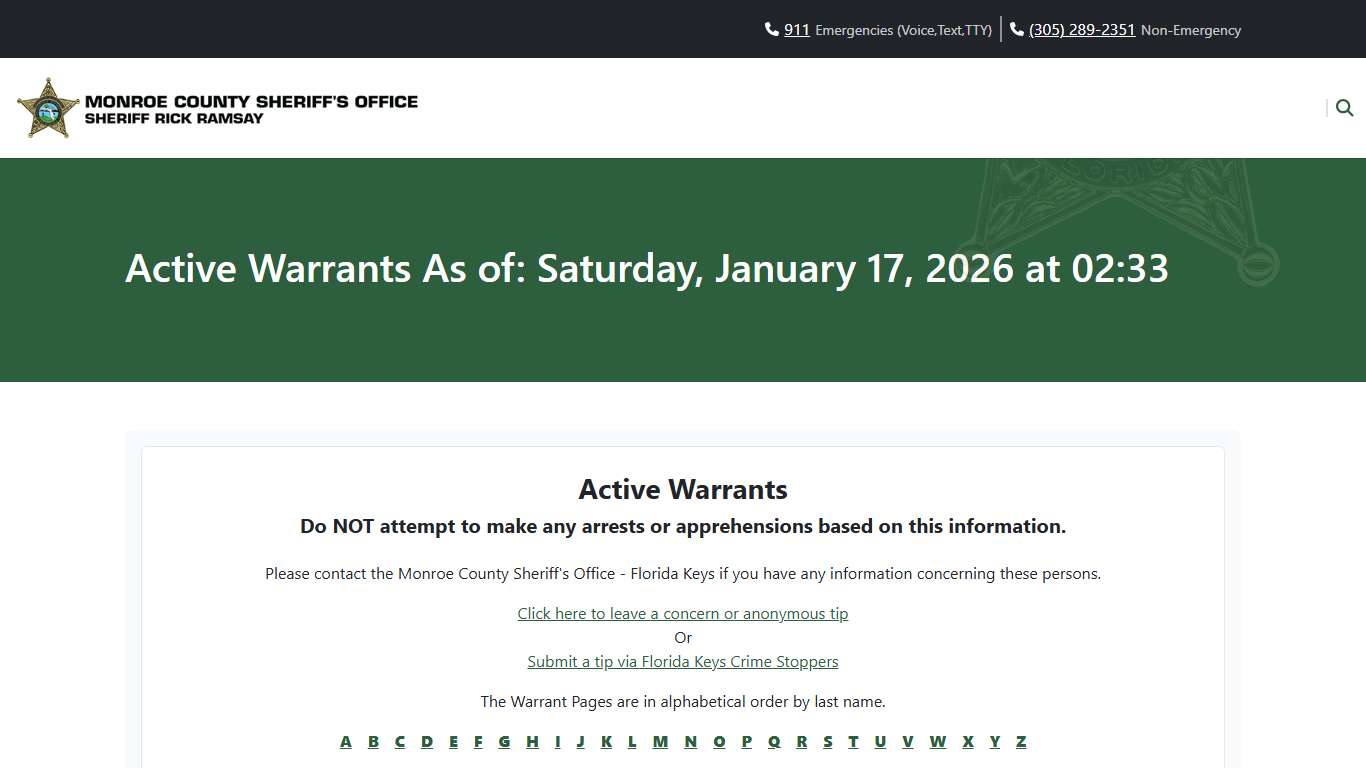
Task: Submit a tip via Florida Keys Crime Stoppers
Action: (x=683, y=661)
